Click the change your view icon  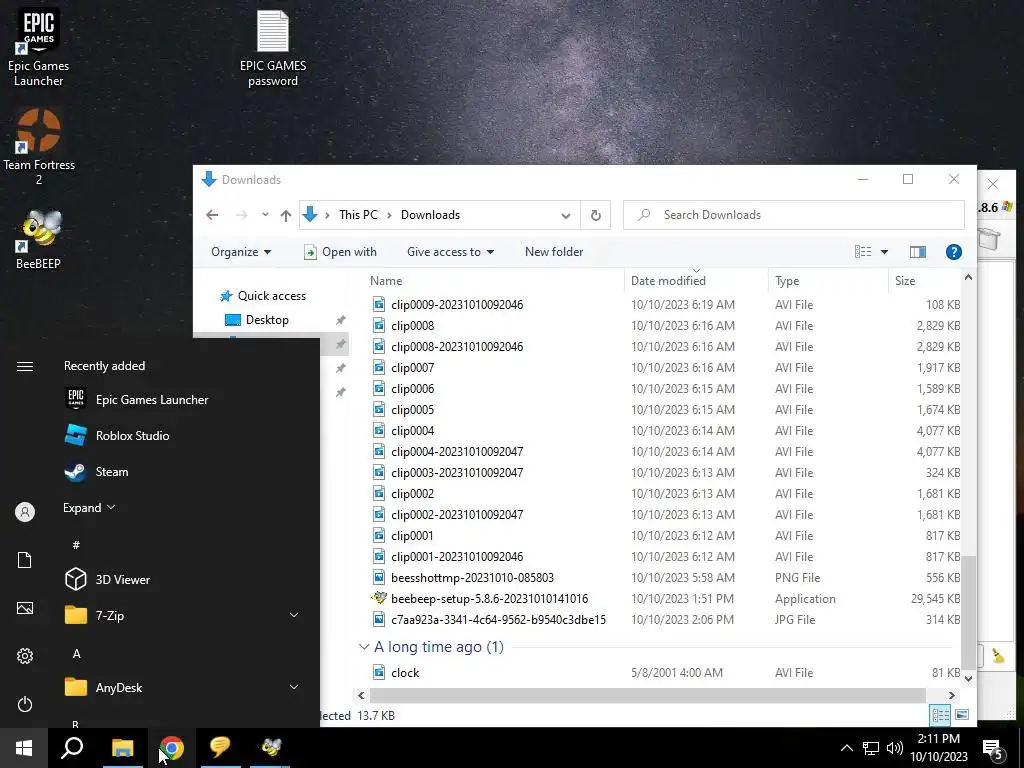[x=863, y=252]
